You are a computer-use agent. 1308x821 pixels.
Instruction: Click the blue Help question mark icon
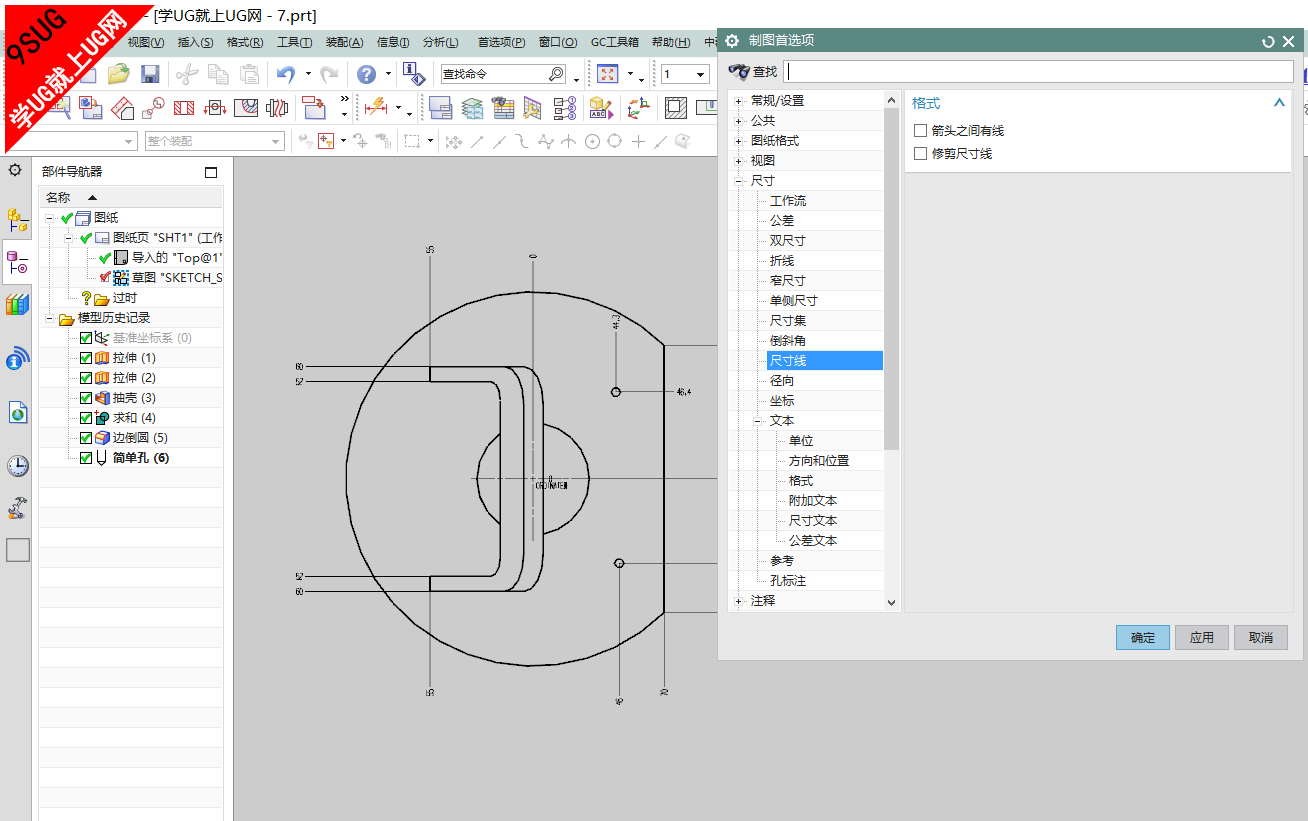click(x=367, y=74)
